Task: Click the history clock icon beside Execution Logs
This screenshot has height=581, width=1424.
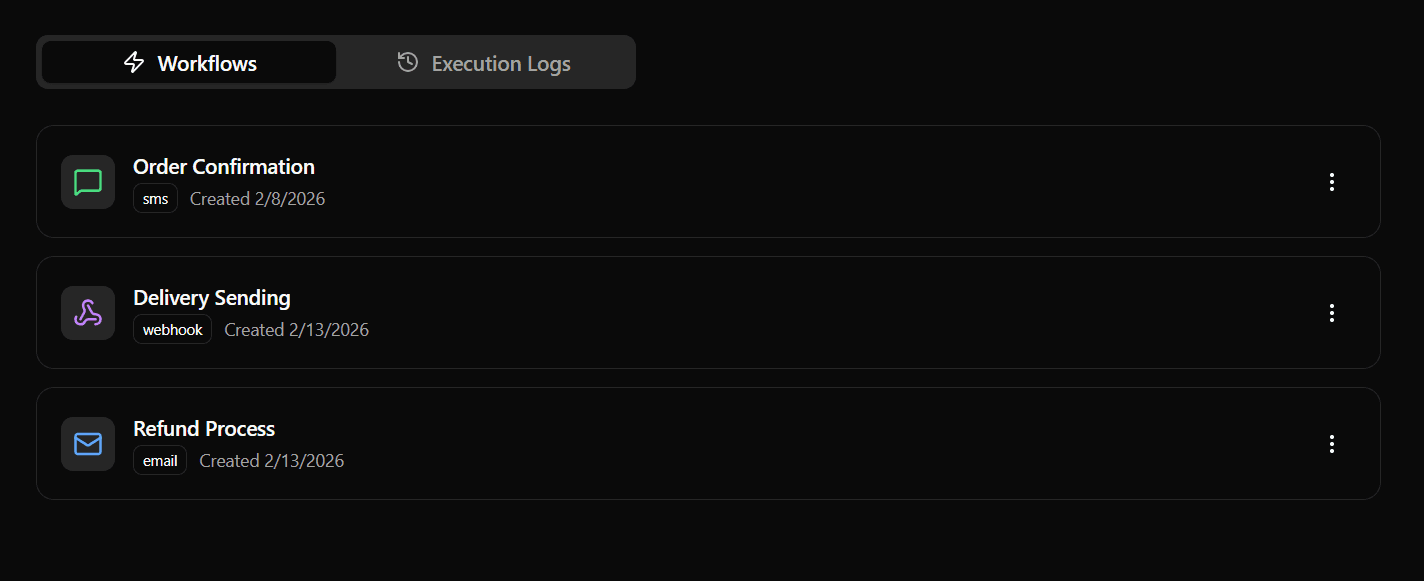Action: click(406, 62)
